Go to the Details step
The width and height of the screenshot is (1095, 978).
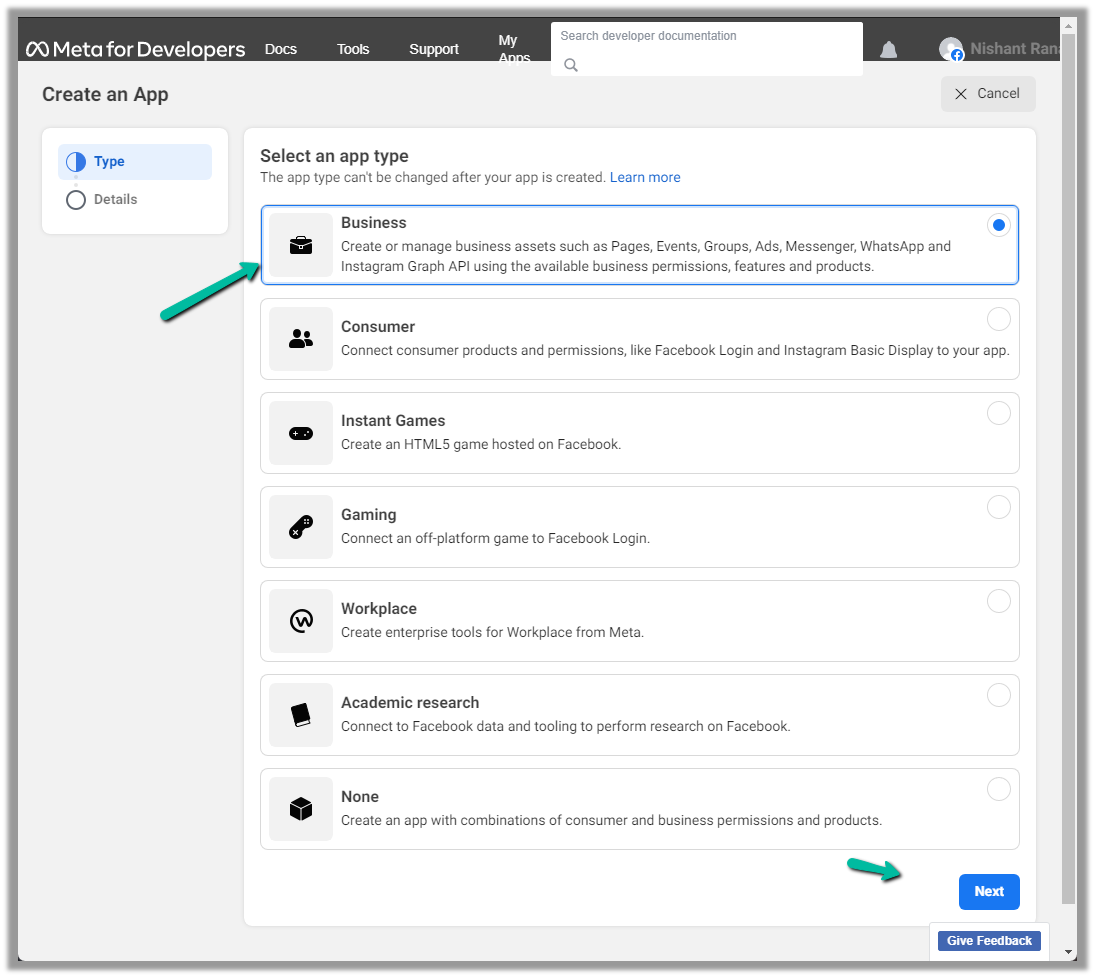pos(115,199)
